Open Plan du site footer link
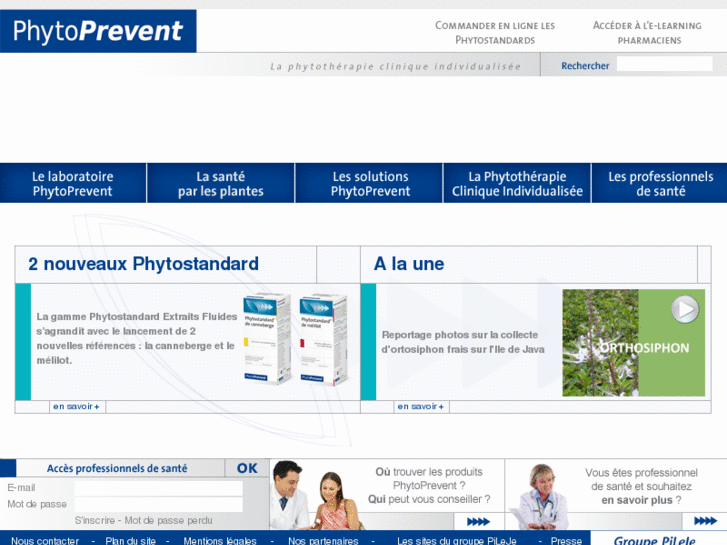The height and width of the screenshot is (545, 727). point(130,541)
